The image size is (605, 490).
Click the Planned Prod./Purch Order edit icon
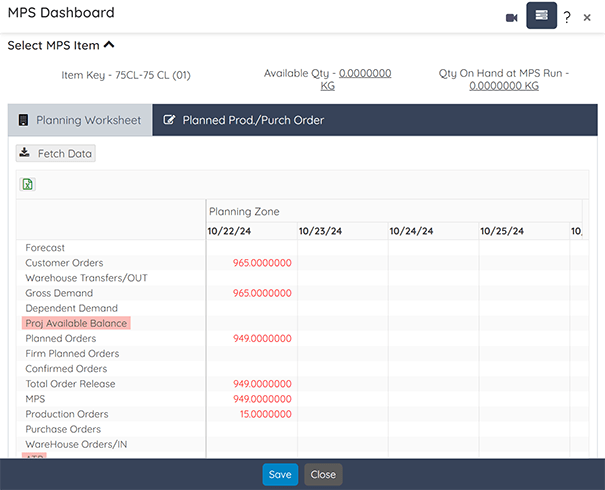click(169, 120)
